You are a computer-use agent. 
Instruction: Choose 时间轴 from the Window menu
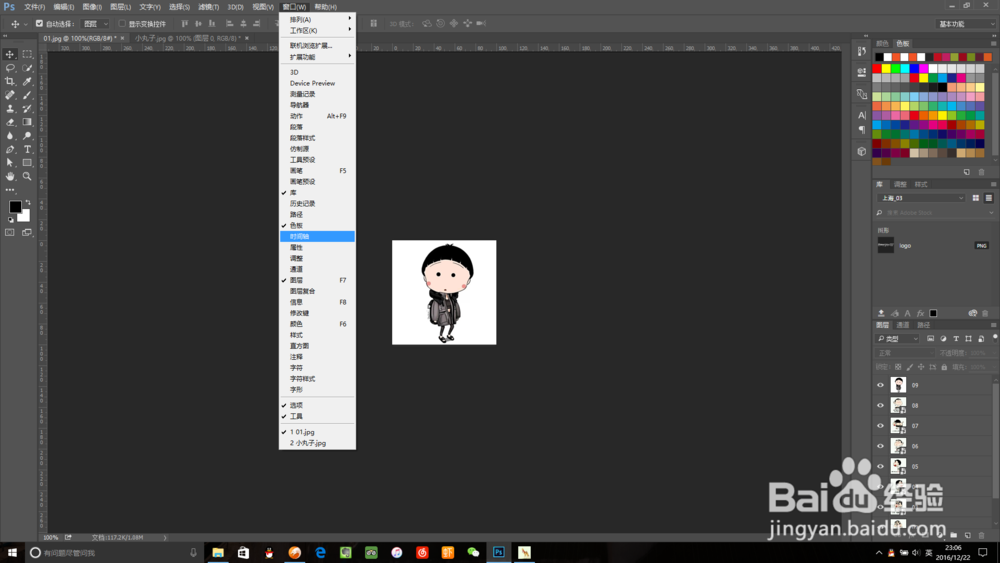point(317,237)
